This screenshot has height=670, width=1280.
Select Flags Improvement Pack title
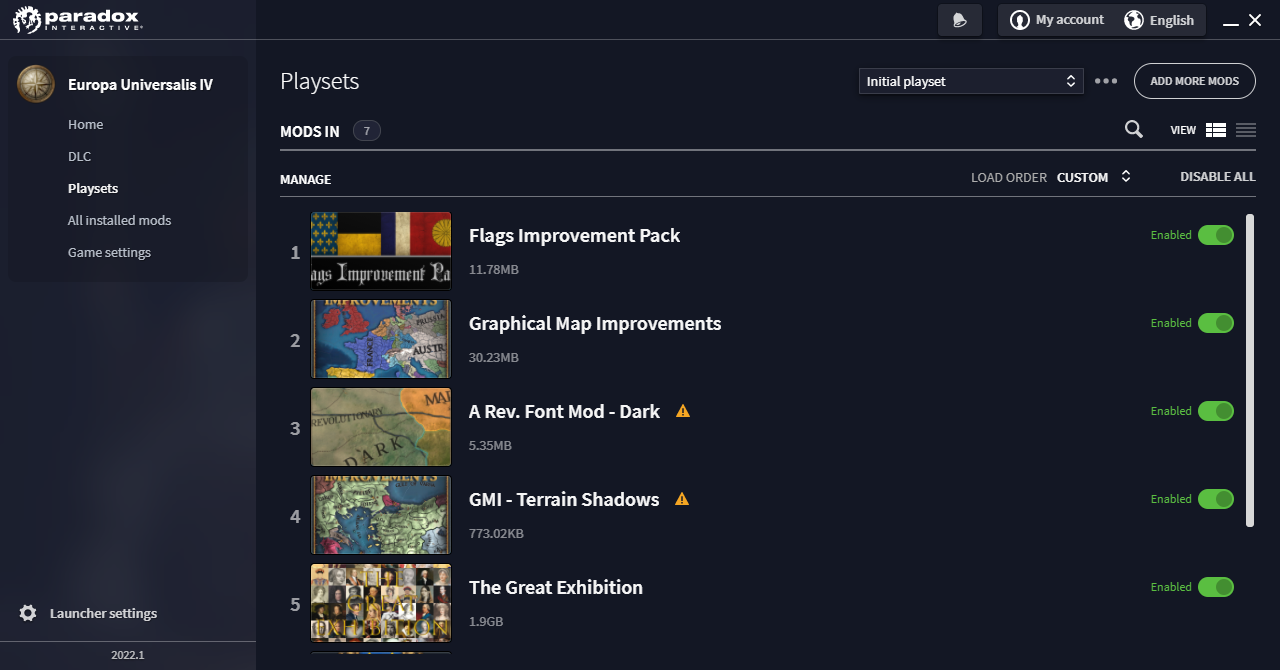tap(574, 236)
